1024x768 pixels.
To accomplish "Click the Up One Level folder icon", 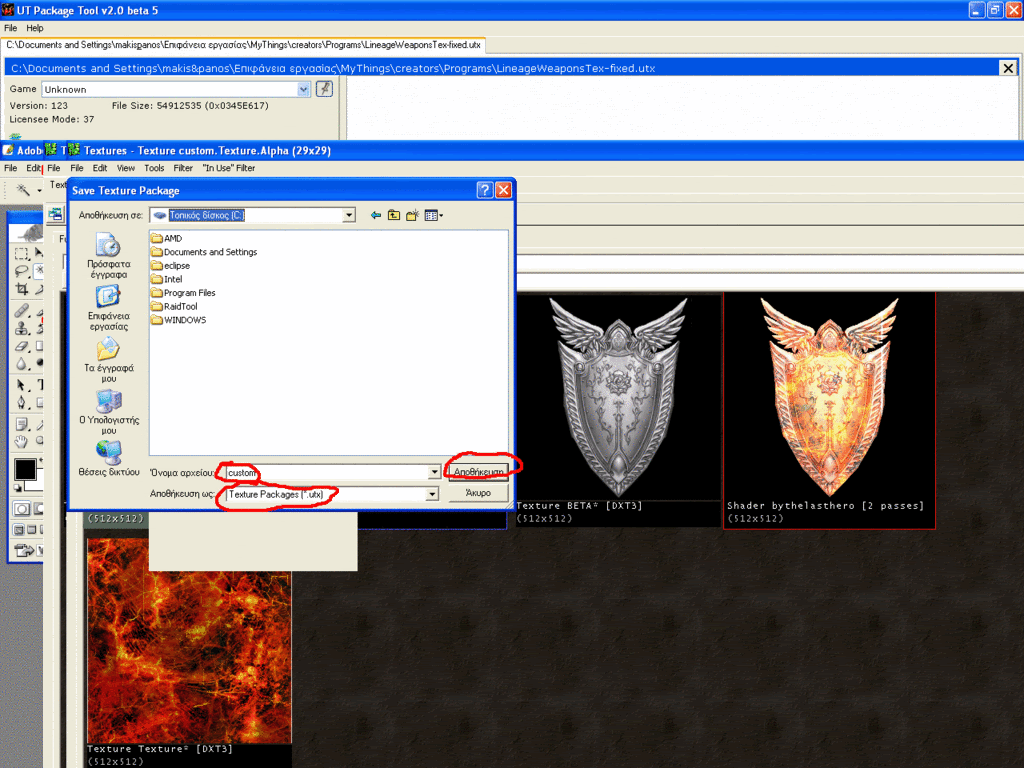I will pos(394,215).
